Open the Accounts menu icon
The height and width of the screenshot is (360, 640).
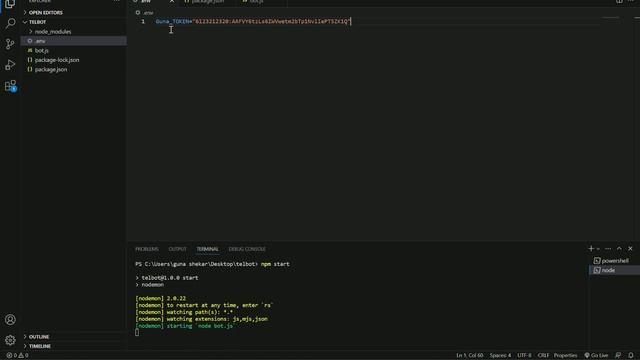click(10, 320)
